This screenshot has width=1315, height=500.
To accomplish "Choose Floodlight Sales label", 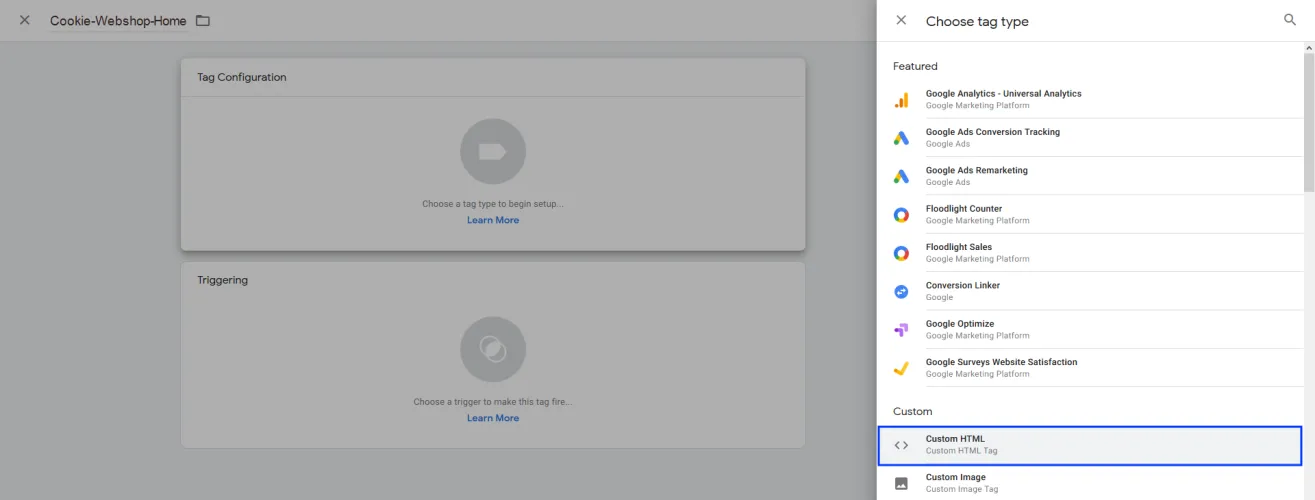I will (x=958, y=247).
